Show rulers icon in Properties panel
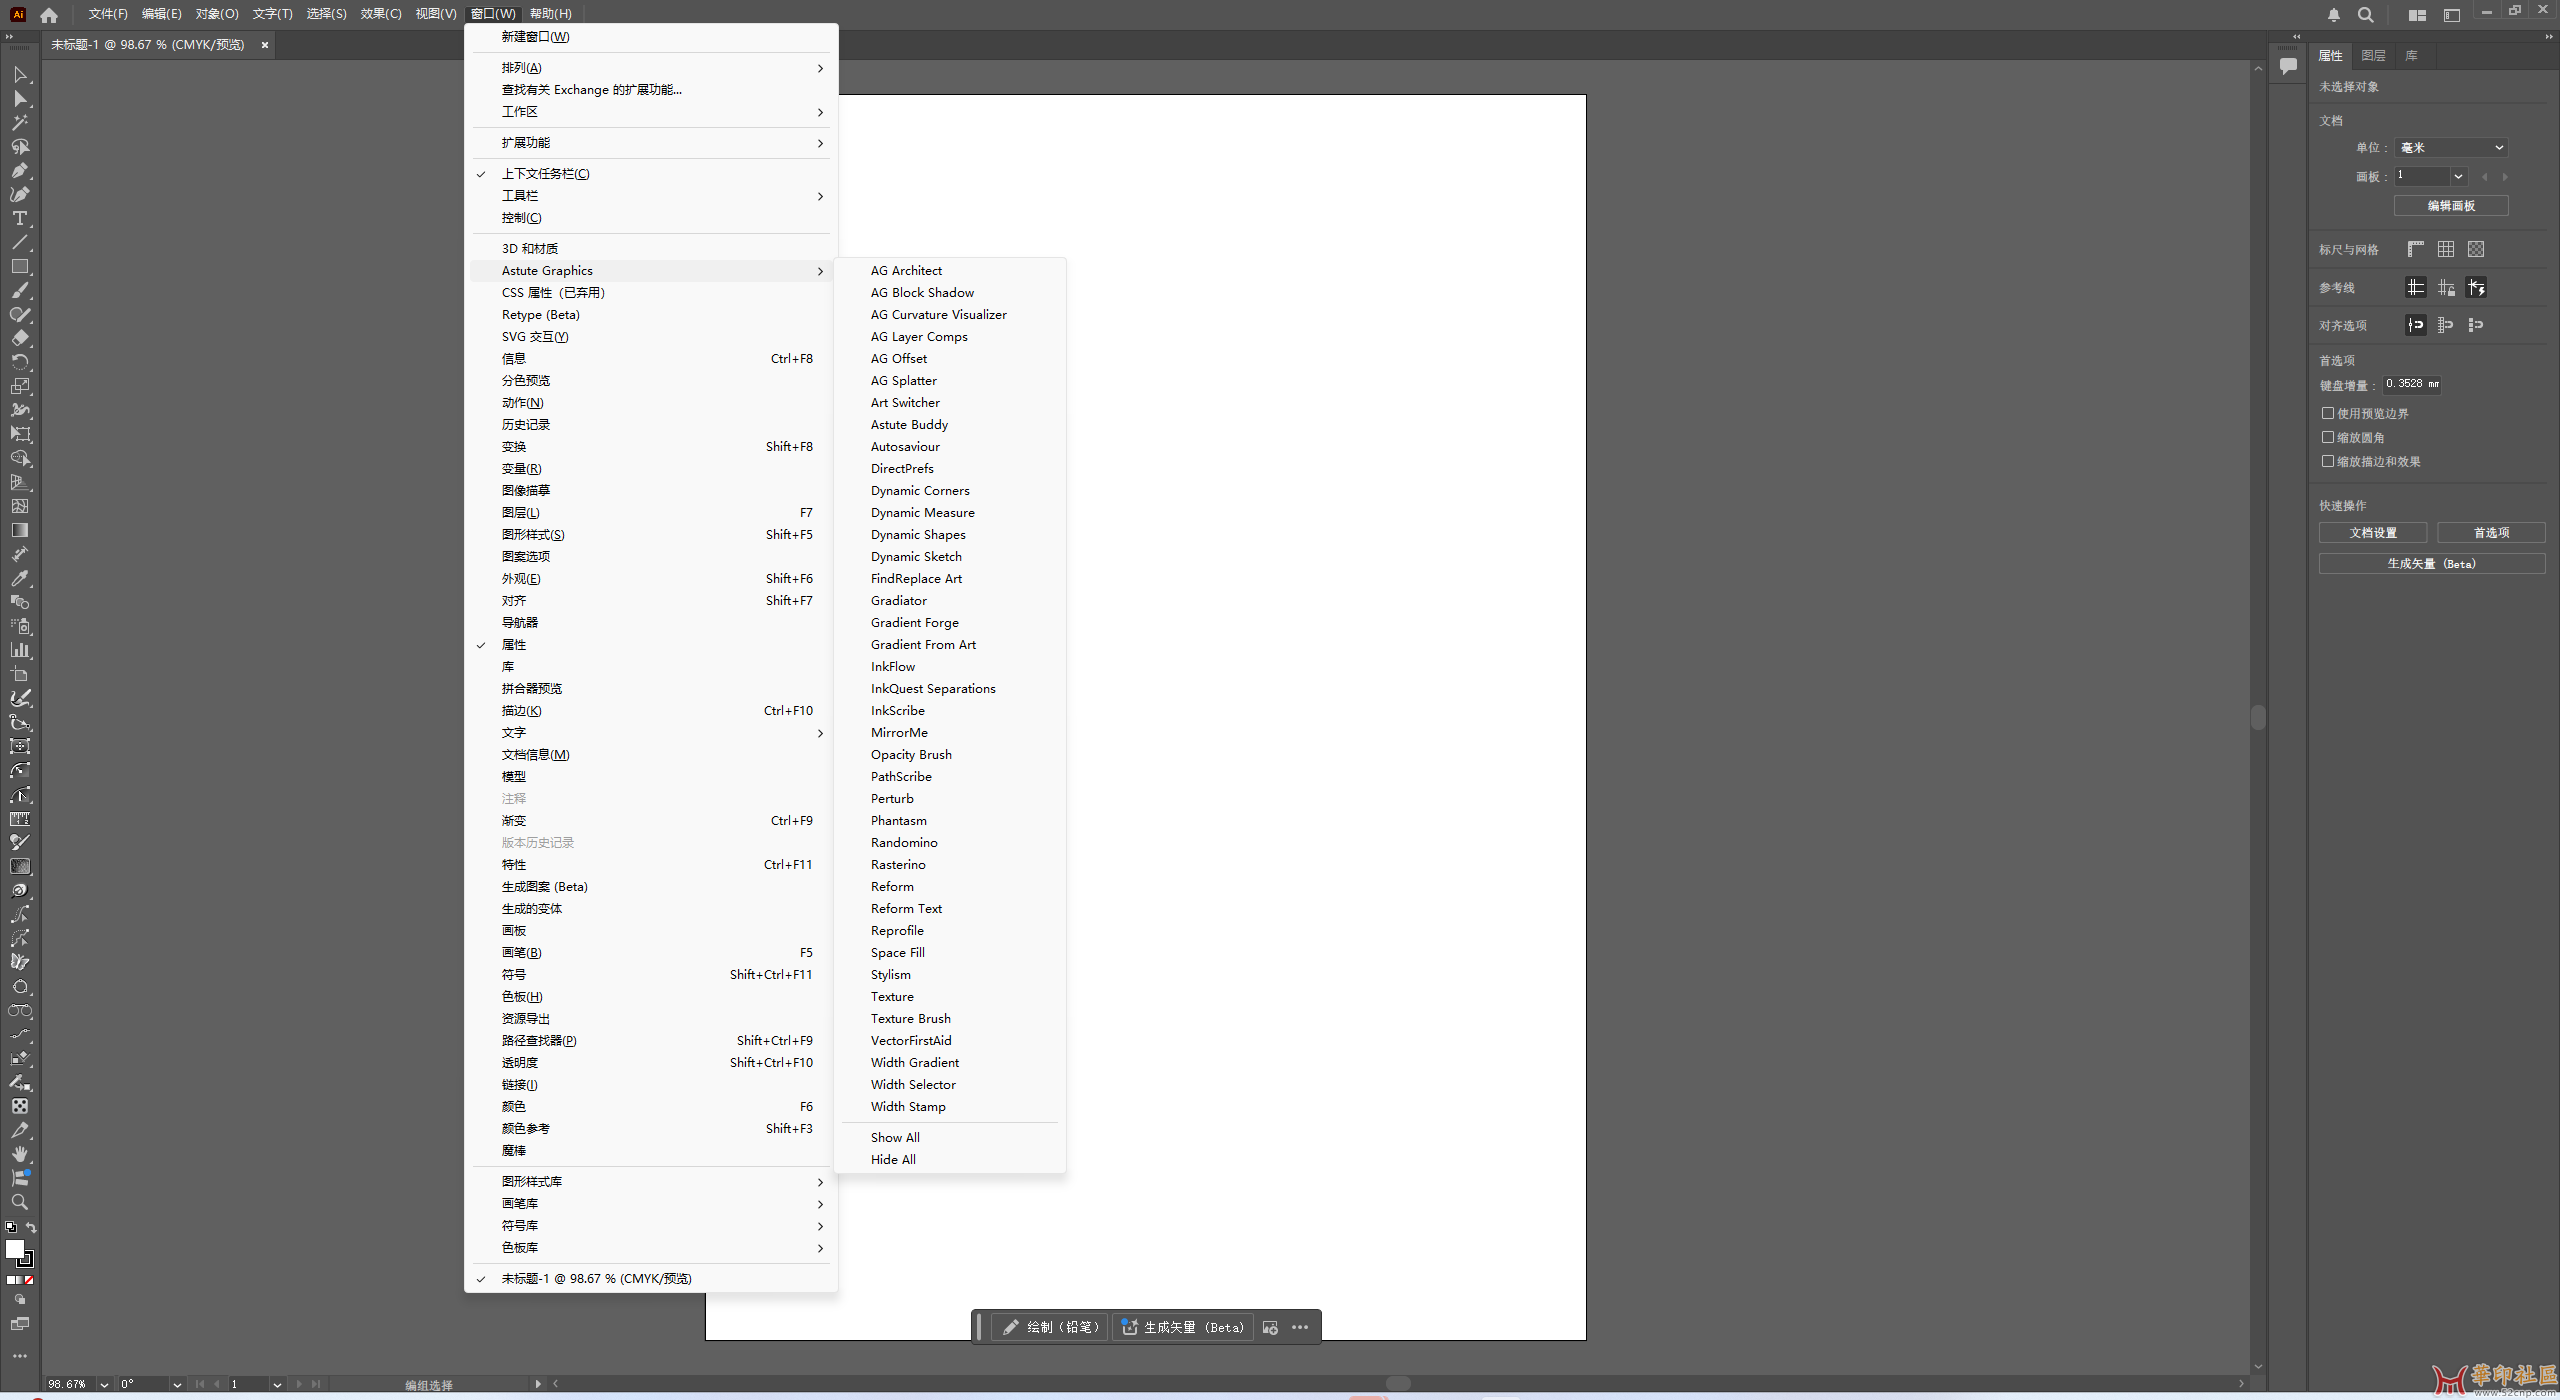The height and width of the screenshot is (1400, 2560). 2416,250
